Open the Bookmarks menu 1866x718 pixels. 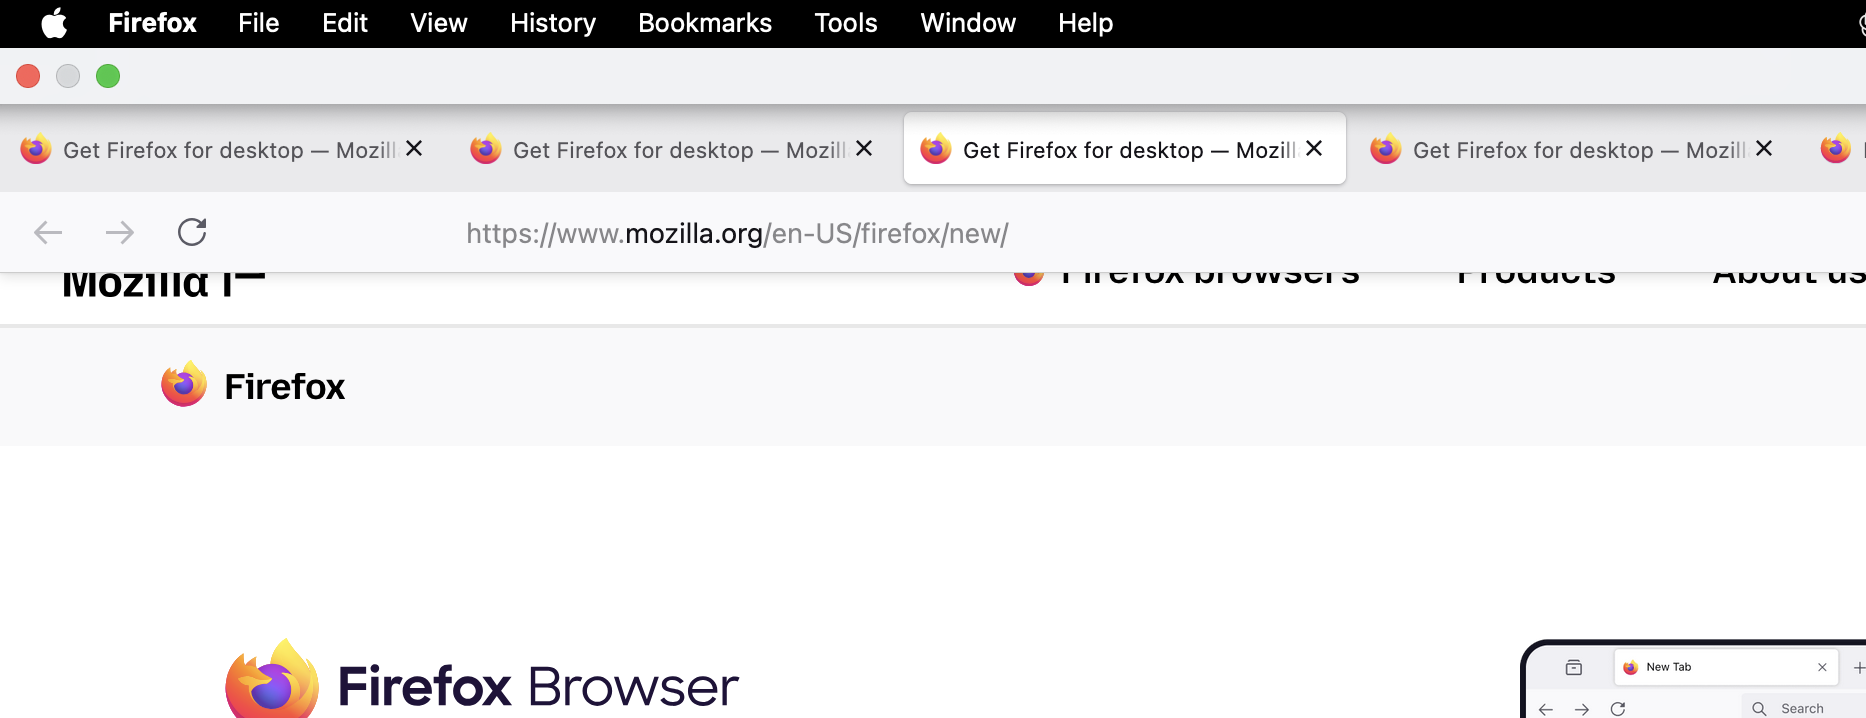coord(705,23)
